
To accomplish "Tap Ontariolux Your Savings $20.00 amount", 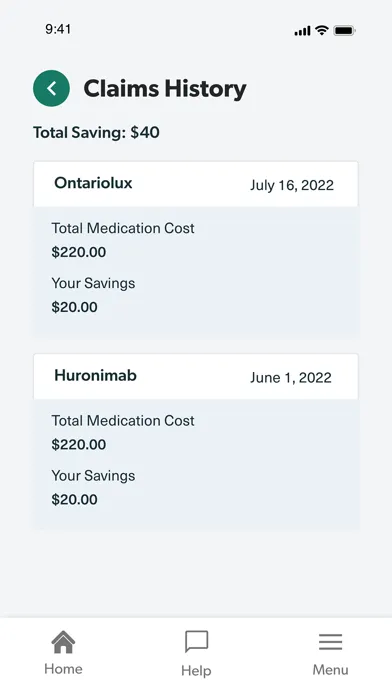I will 75,307.
